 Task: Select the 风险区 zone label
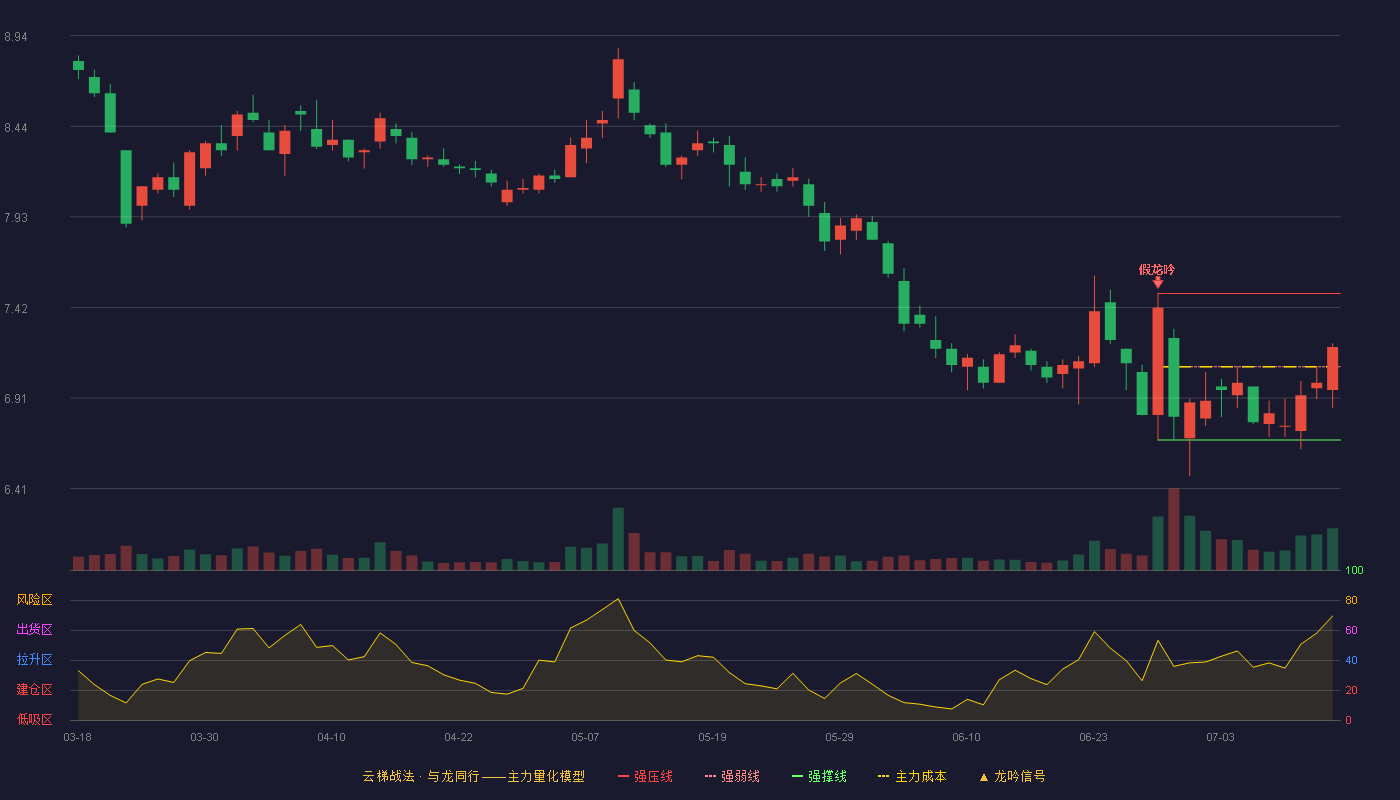click(34, 600)
